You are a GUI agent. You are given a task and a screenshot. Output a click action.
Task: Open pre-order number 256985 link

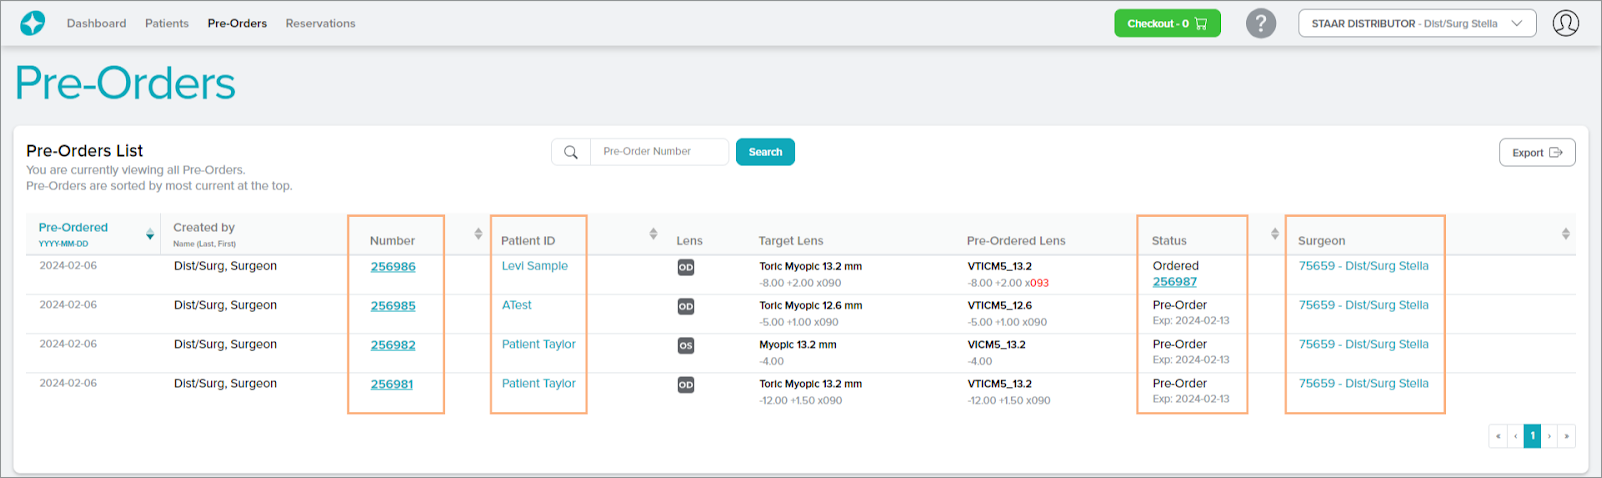point(393,306)
